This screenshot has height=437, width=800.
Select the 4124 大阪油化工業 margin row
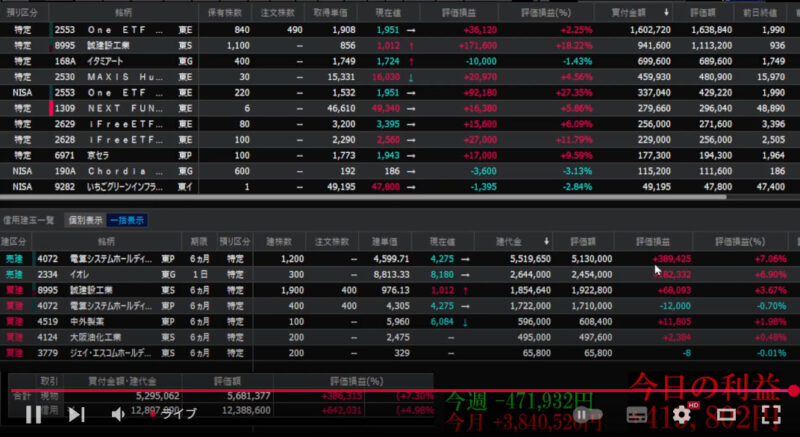(400, 338)
